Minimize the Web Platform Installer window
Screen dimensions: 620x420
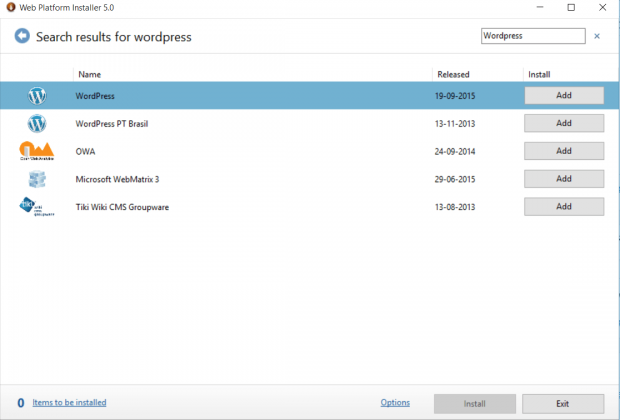[540, 7]
